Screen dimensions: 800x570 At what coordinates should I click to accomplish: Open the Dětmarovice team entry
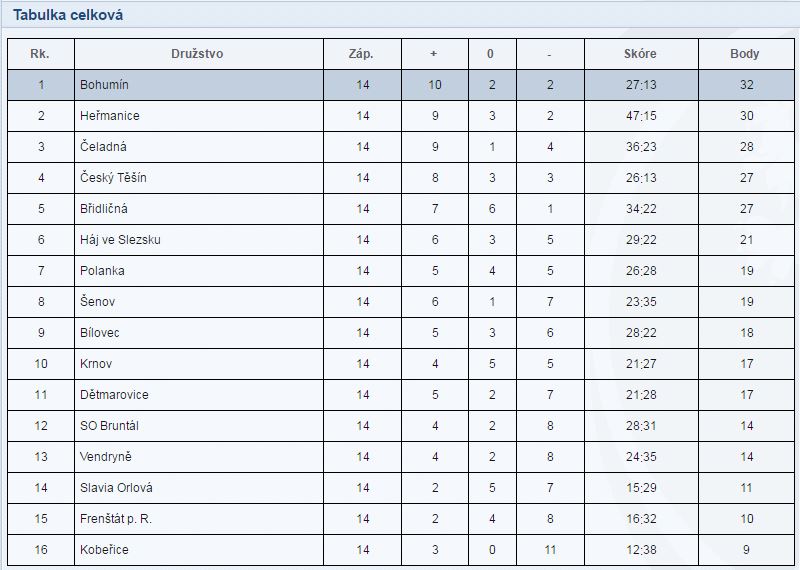tap(114, 395)
